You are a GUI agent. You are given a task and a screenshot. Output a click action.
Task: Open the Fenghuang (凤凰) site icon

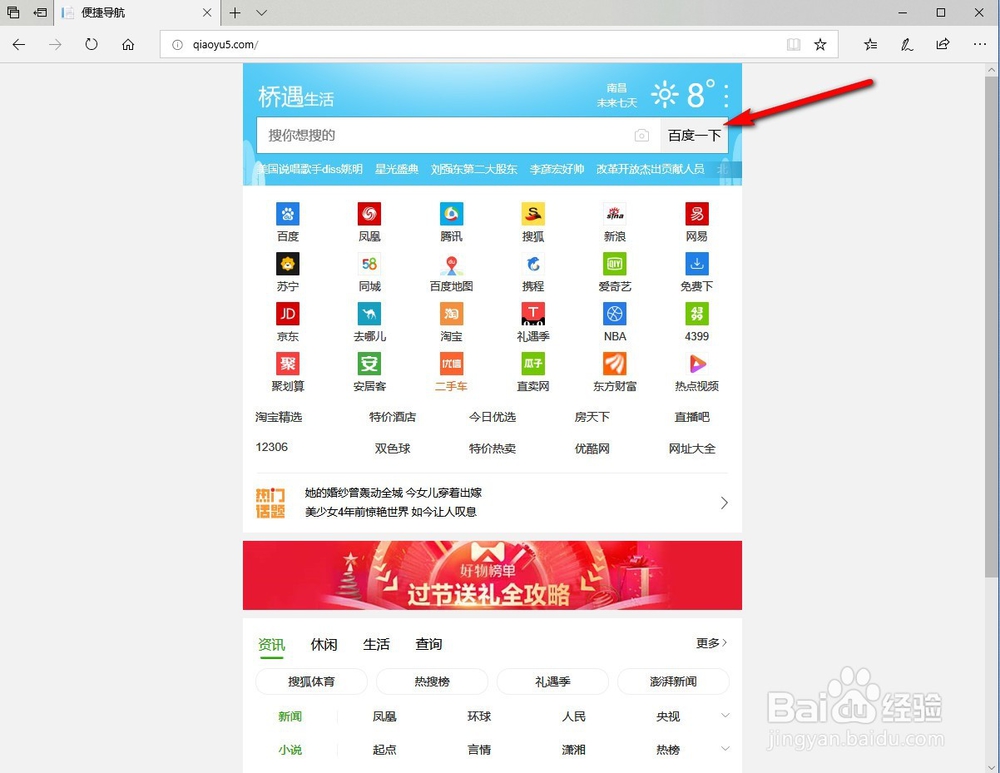(x=369, y=214)
